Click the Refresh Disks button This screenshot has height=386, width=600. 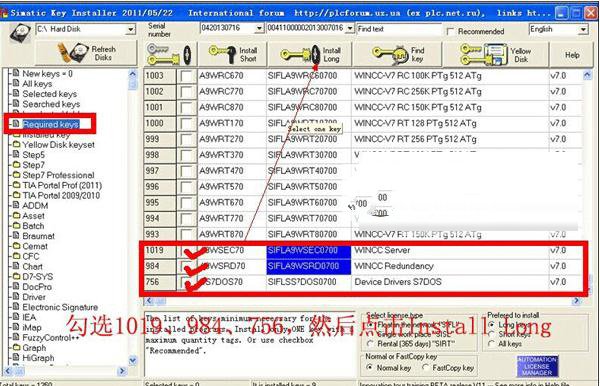point(86,53)
